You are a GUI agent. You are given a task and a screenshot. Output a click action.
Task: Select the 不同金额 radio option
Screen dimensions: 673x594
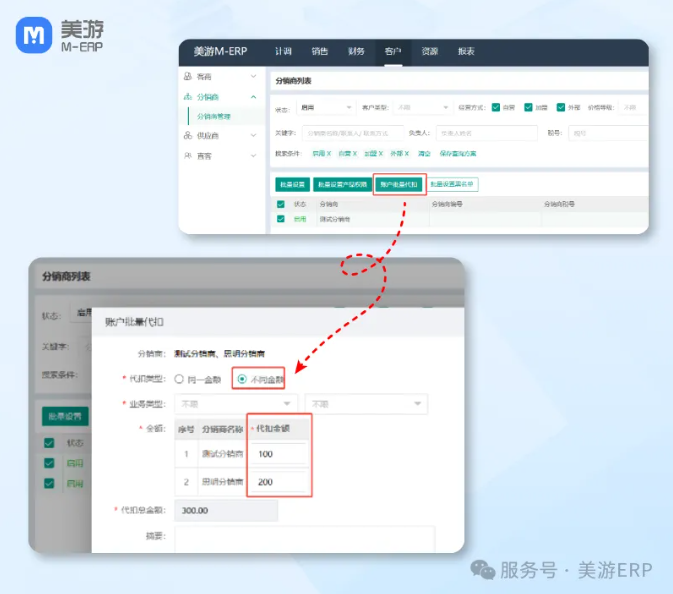242,379
